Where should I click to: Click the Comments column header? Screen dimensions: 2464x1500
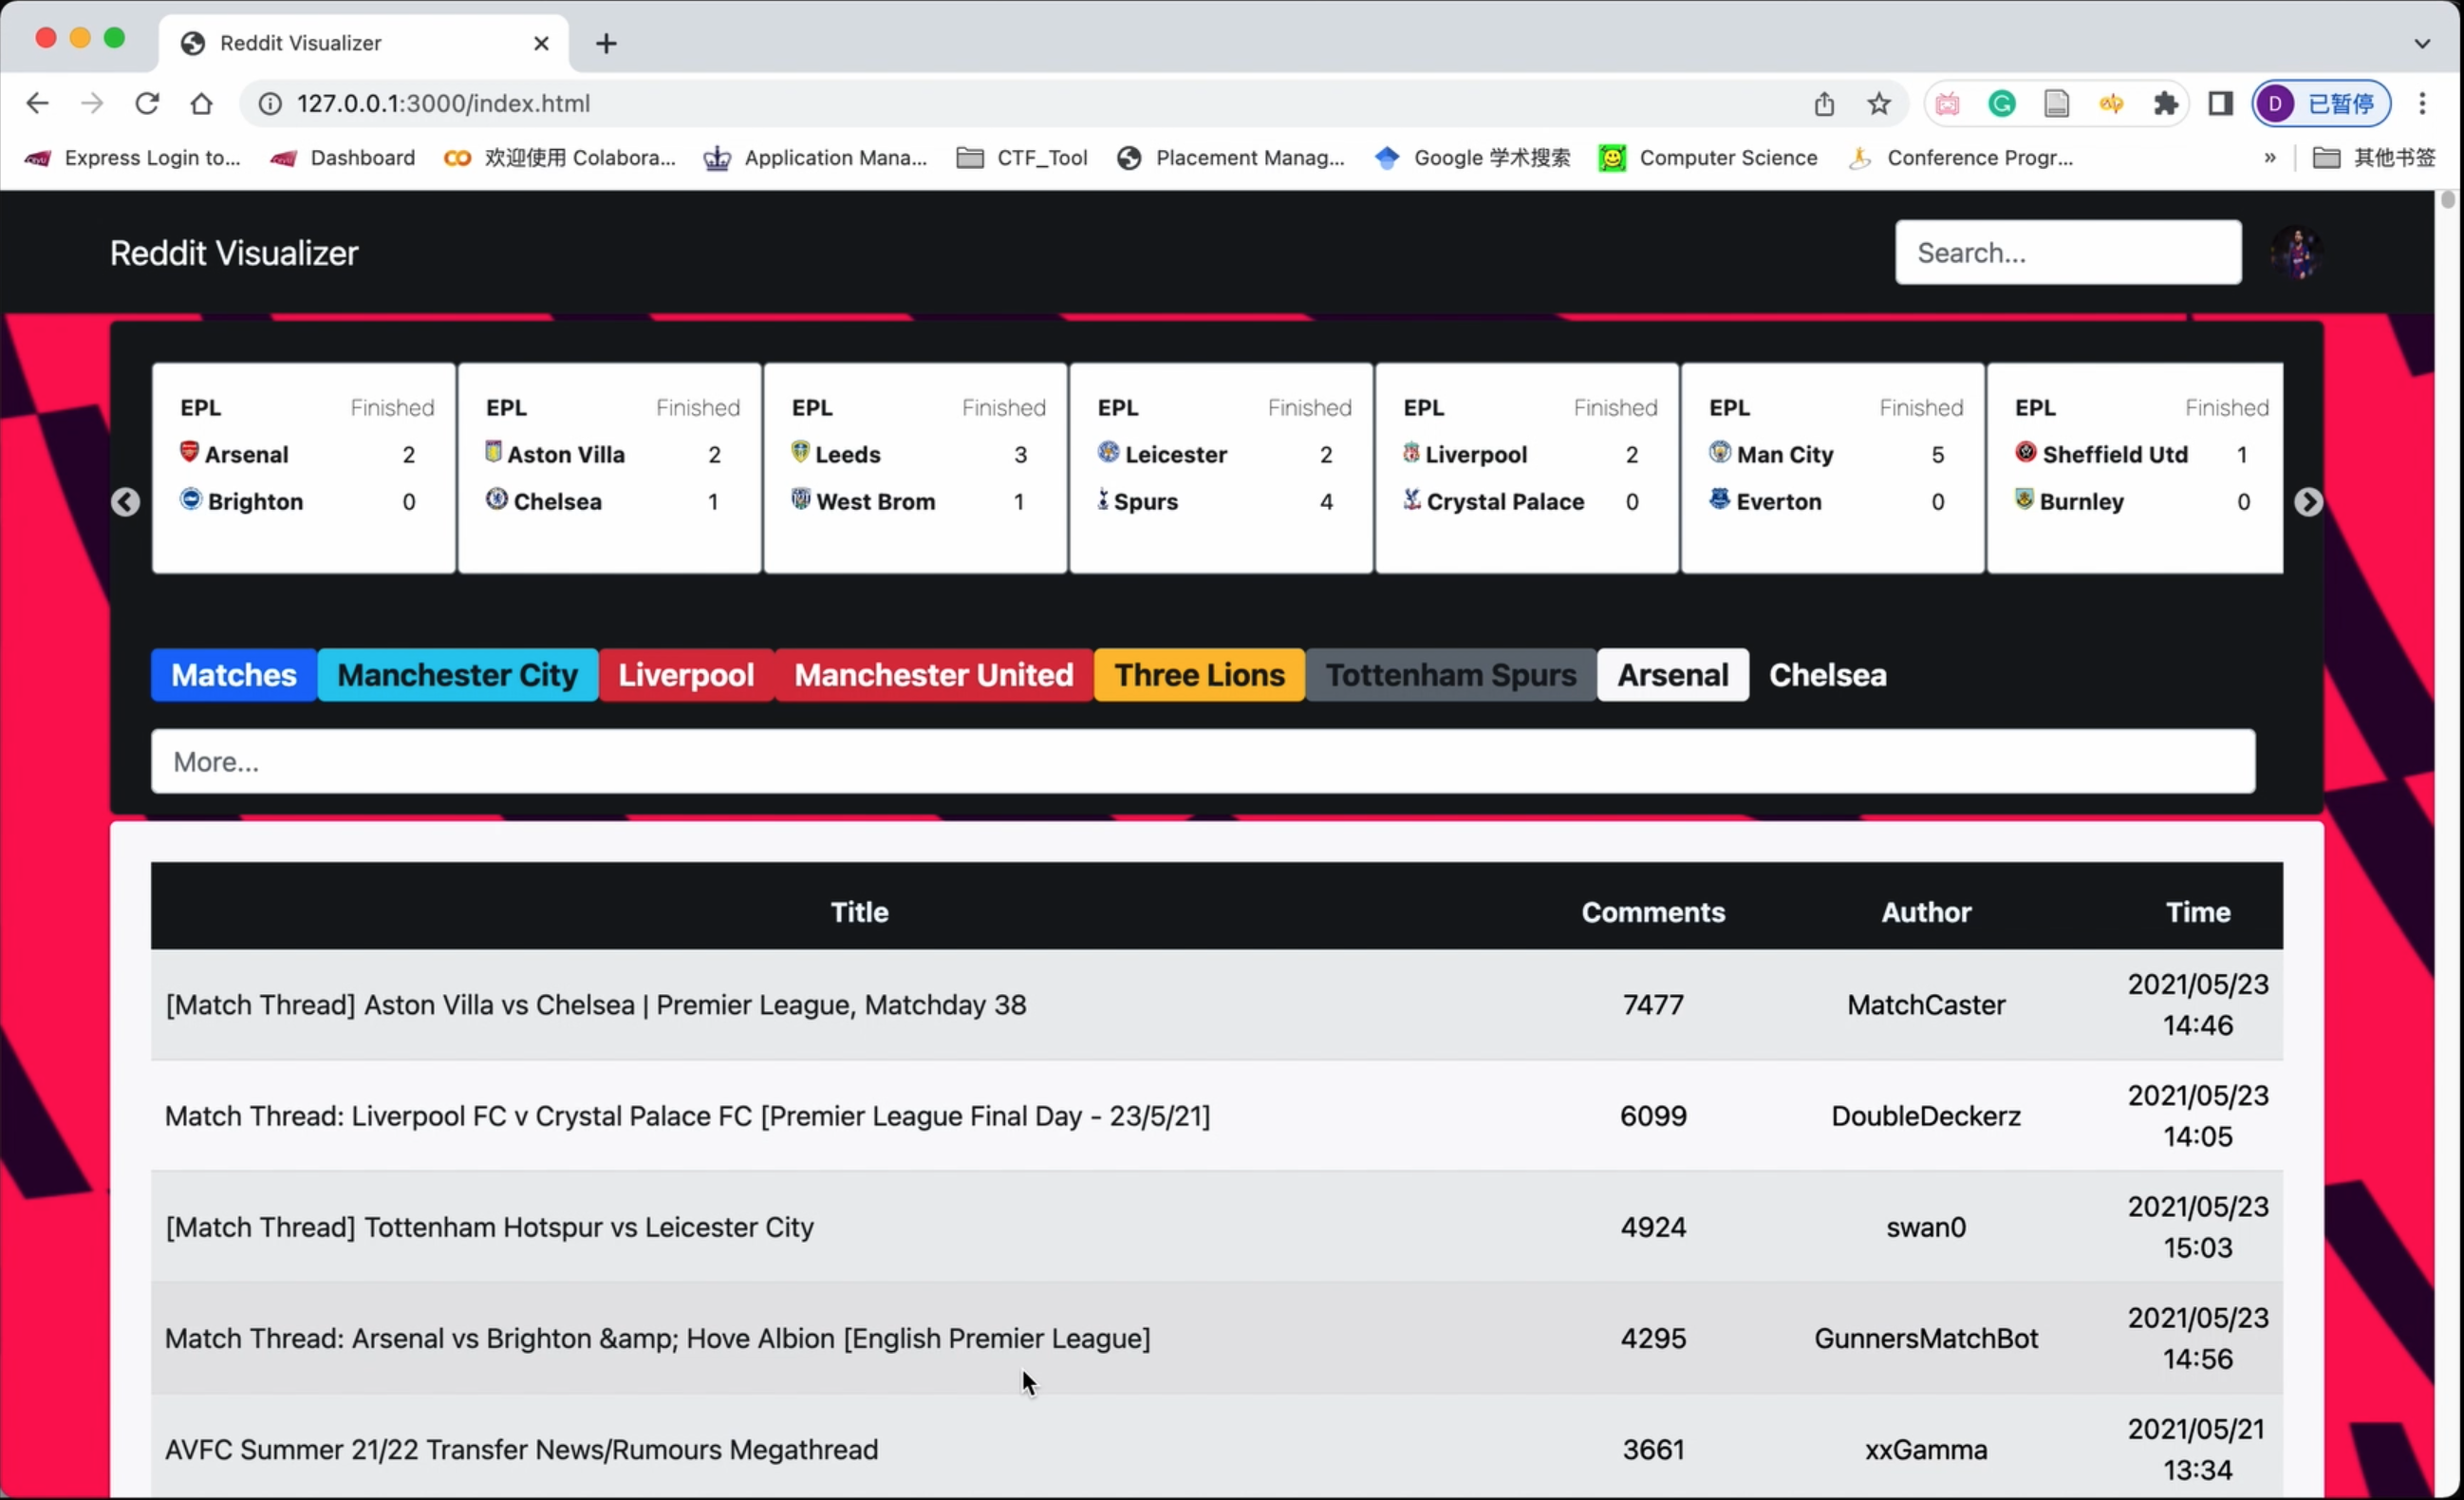pos(1653,912)
